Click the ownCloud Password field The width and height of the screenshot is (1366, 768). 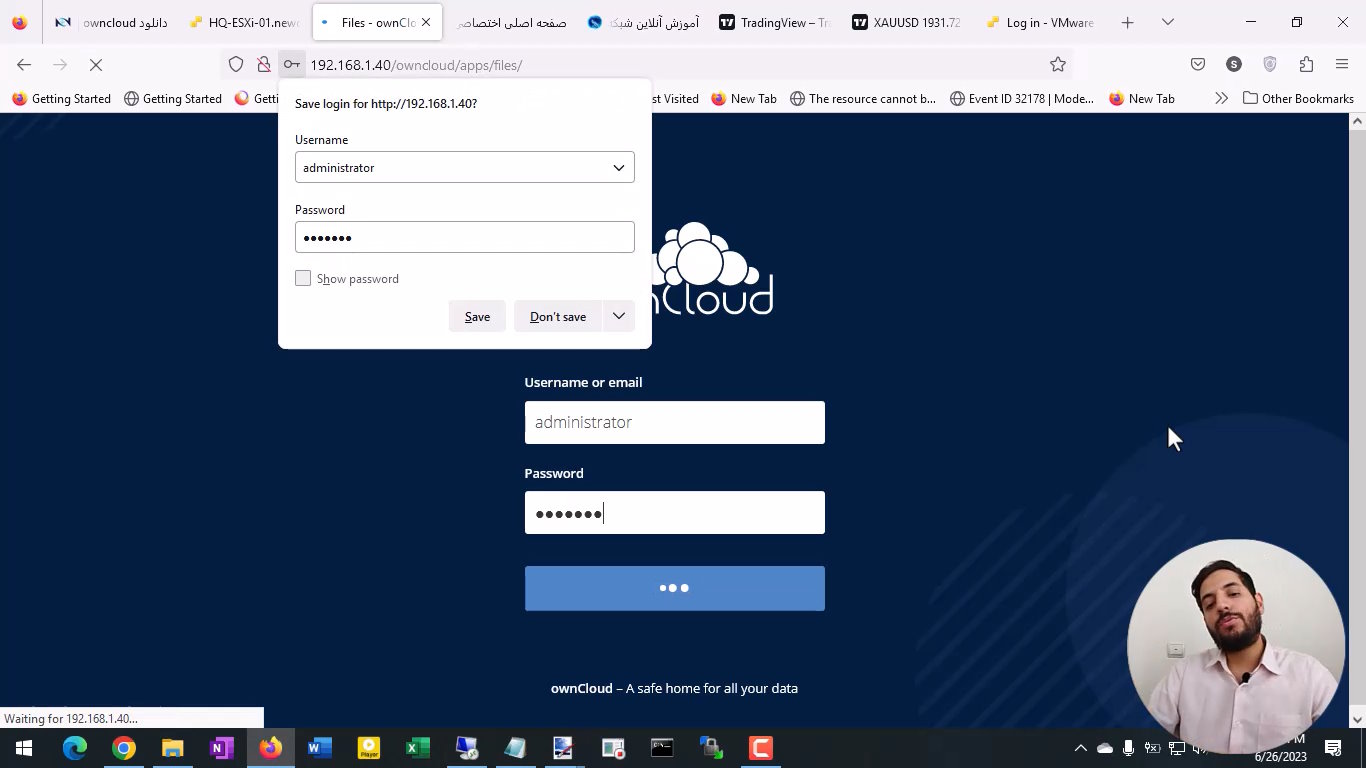[x=675, y=513]
